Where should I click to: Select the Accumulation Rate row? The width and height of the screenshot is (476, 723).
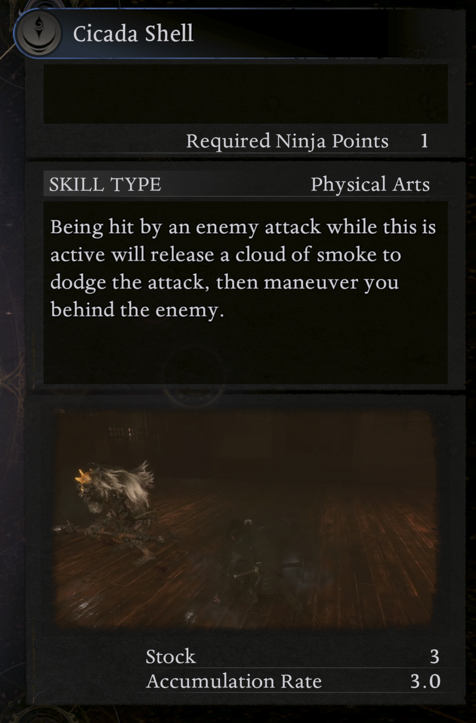coord(292,682)
